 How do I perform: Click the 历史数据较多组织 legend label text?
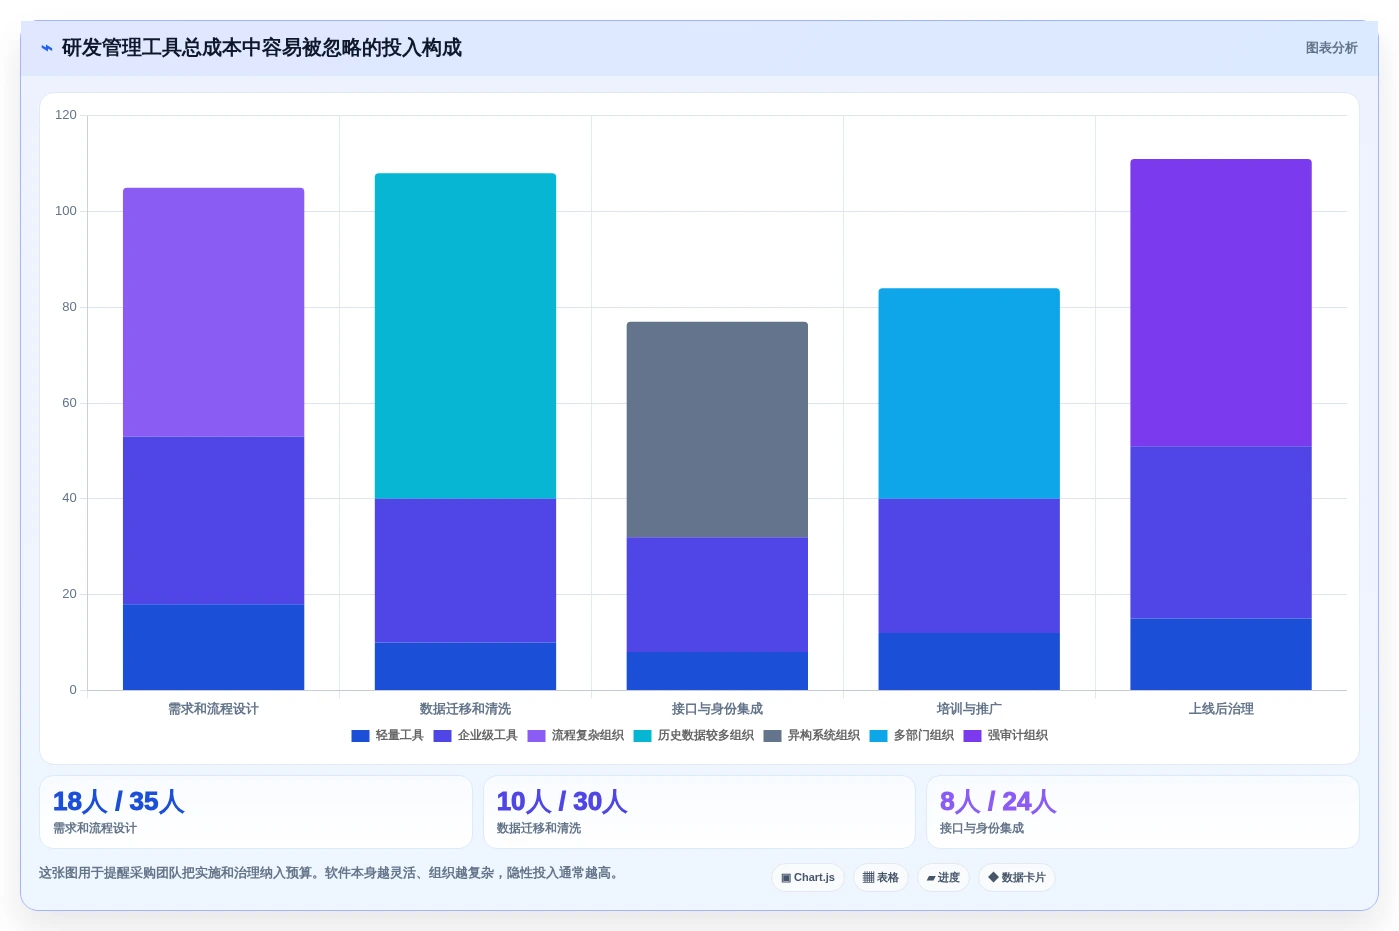(x=705, y=736)
